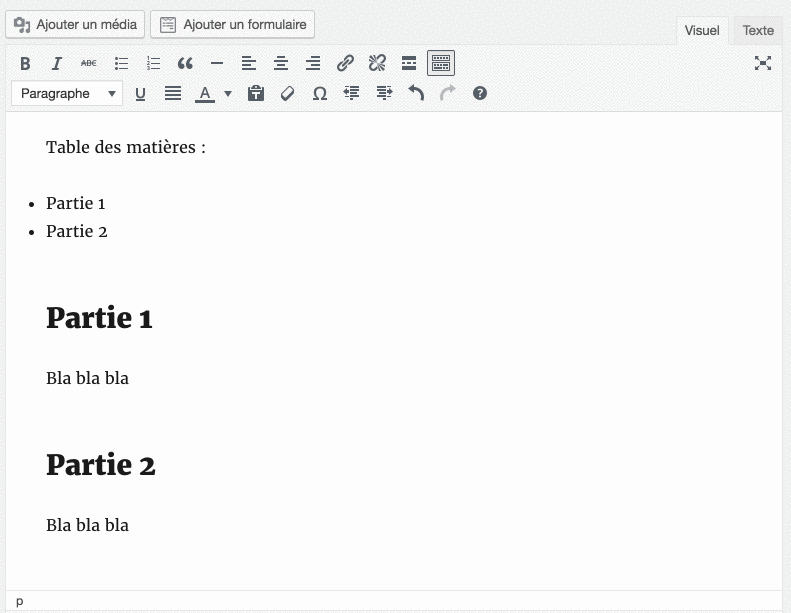
Task: Expand the text color dropdown arrow
Action: pos(228,93)
